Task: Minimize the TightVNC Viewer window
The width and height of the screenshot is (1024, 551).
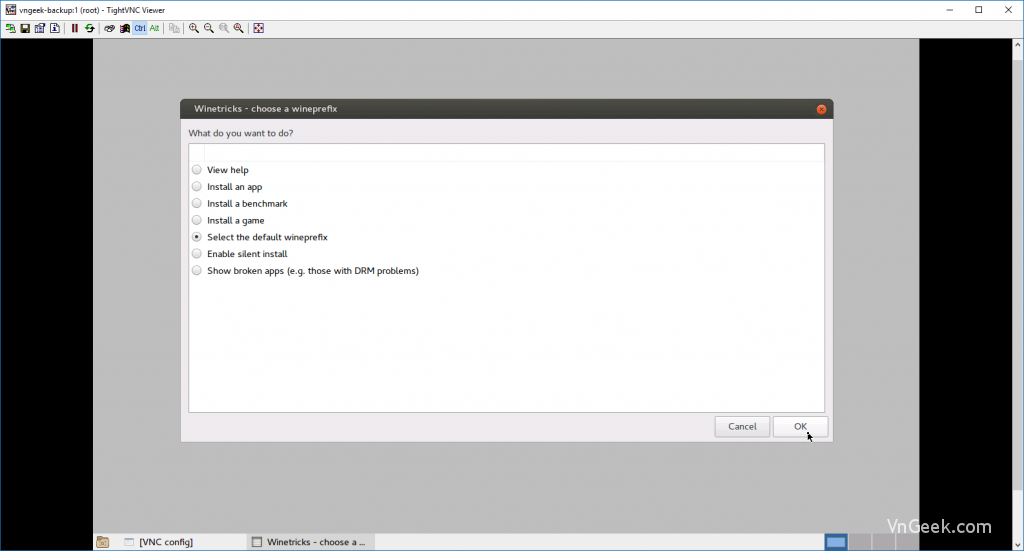Action: click(x=949, y=10)
